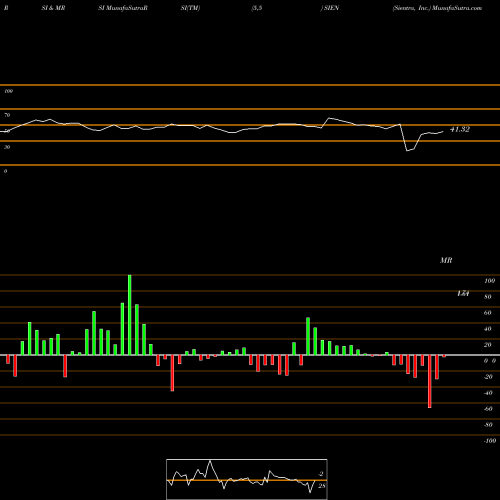The image size is (500, 500).
Task: Click the longest red histogram bar
Action: click(430, 381)
